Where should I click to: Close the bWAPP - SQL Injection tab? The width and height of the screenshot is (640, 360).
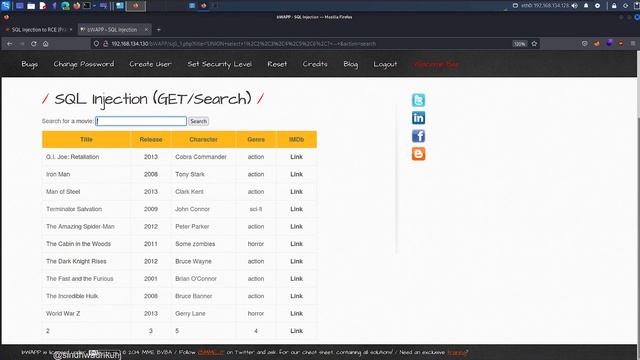click(x=146, y=29)
